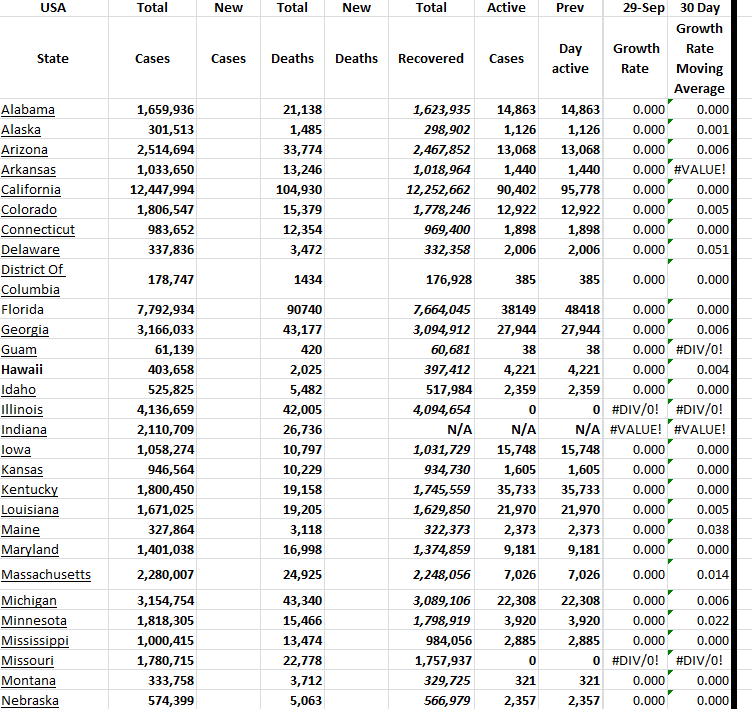Screen dimensions: 752x709
Task: Click Texas-sized Hawaii row state name
Action: point(21,370)
